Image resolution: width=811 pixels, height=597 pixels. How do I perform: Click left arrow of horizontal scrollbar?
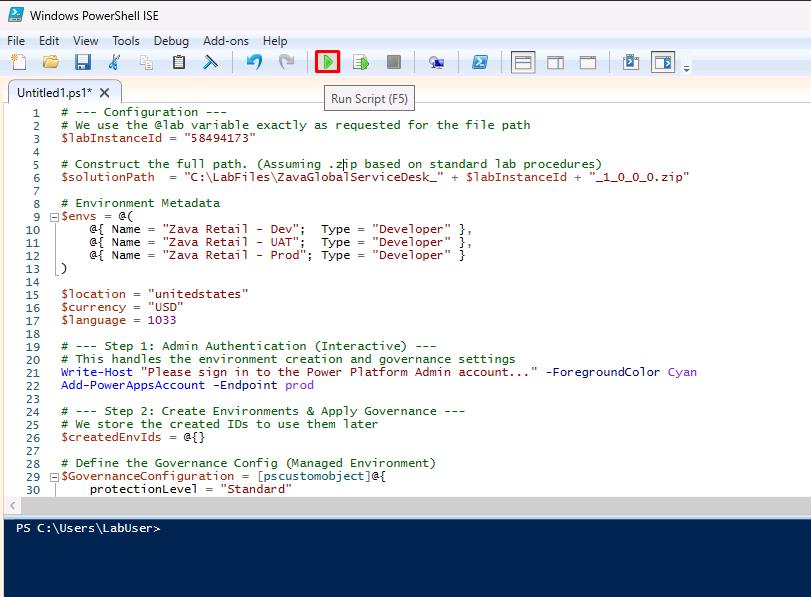(12, 505)
